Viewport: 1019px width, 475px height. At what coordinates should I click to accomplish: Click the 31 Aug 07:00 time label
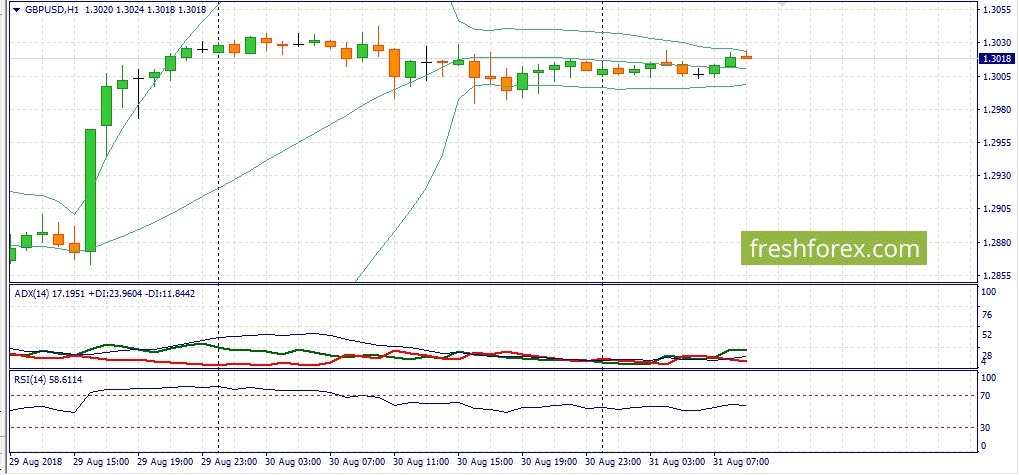pos(741,462)
